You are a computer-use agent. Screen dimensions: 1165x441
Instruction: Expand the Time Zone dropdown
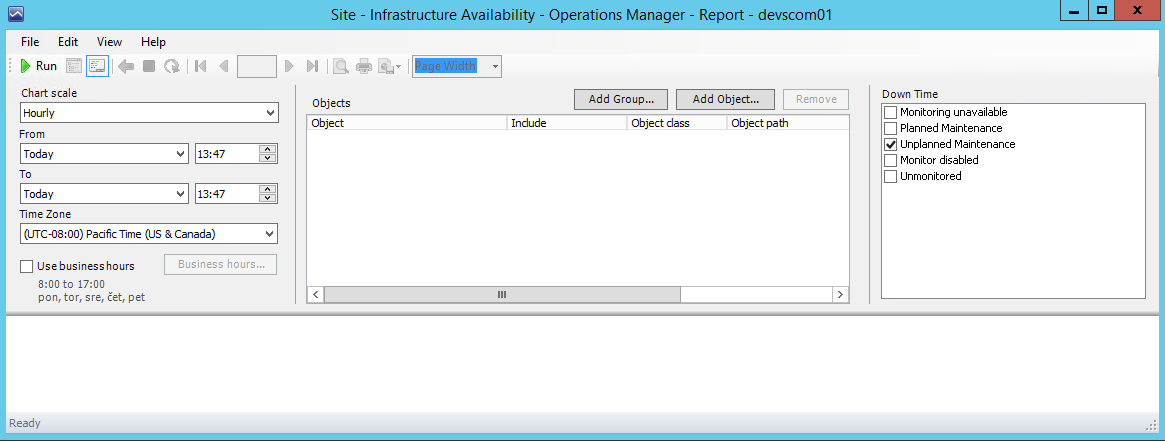pos(148,234)
